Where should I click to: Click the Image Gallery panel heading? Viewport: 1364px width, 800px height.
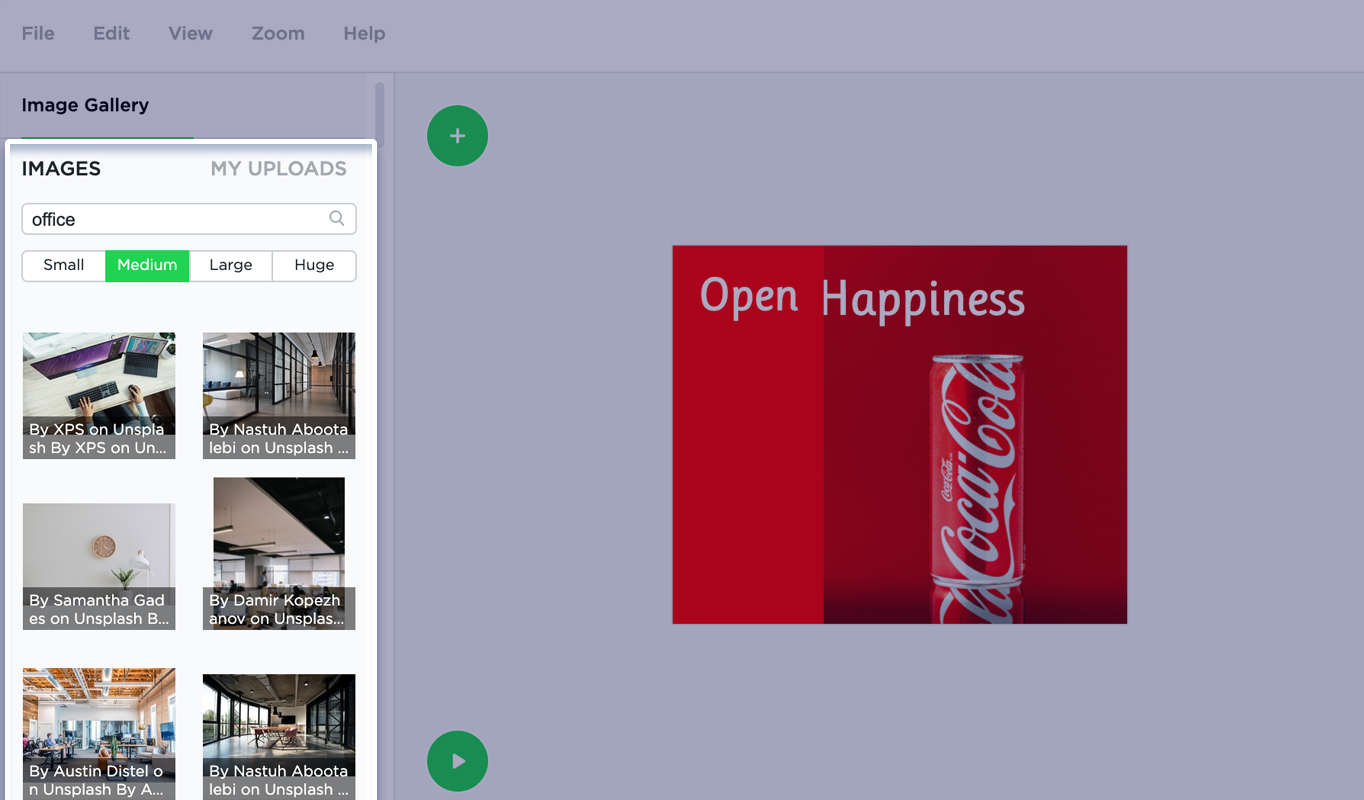[85, 105]
